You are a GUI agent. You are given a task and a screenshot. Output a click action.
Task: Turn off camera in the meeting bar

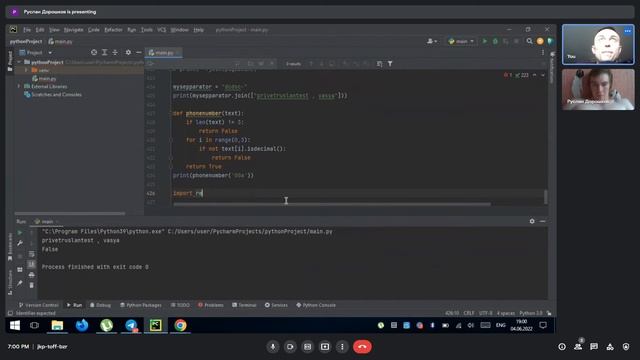click(x=290, y=347)
